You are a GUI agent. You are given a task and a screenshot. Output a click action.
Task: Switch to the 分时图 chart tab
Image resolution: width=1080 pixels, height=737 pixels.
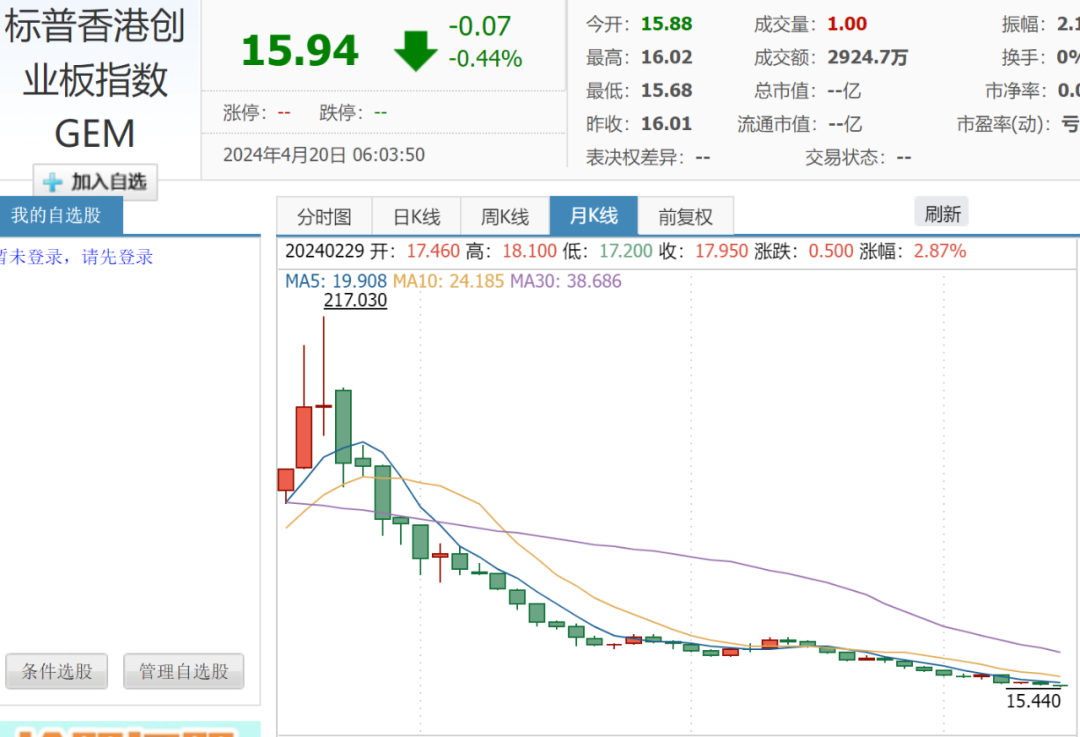pyautogui.click(x=324, y=217)
